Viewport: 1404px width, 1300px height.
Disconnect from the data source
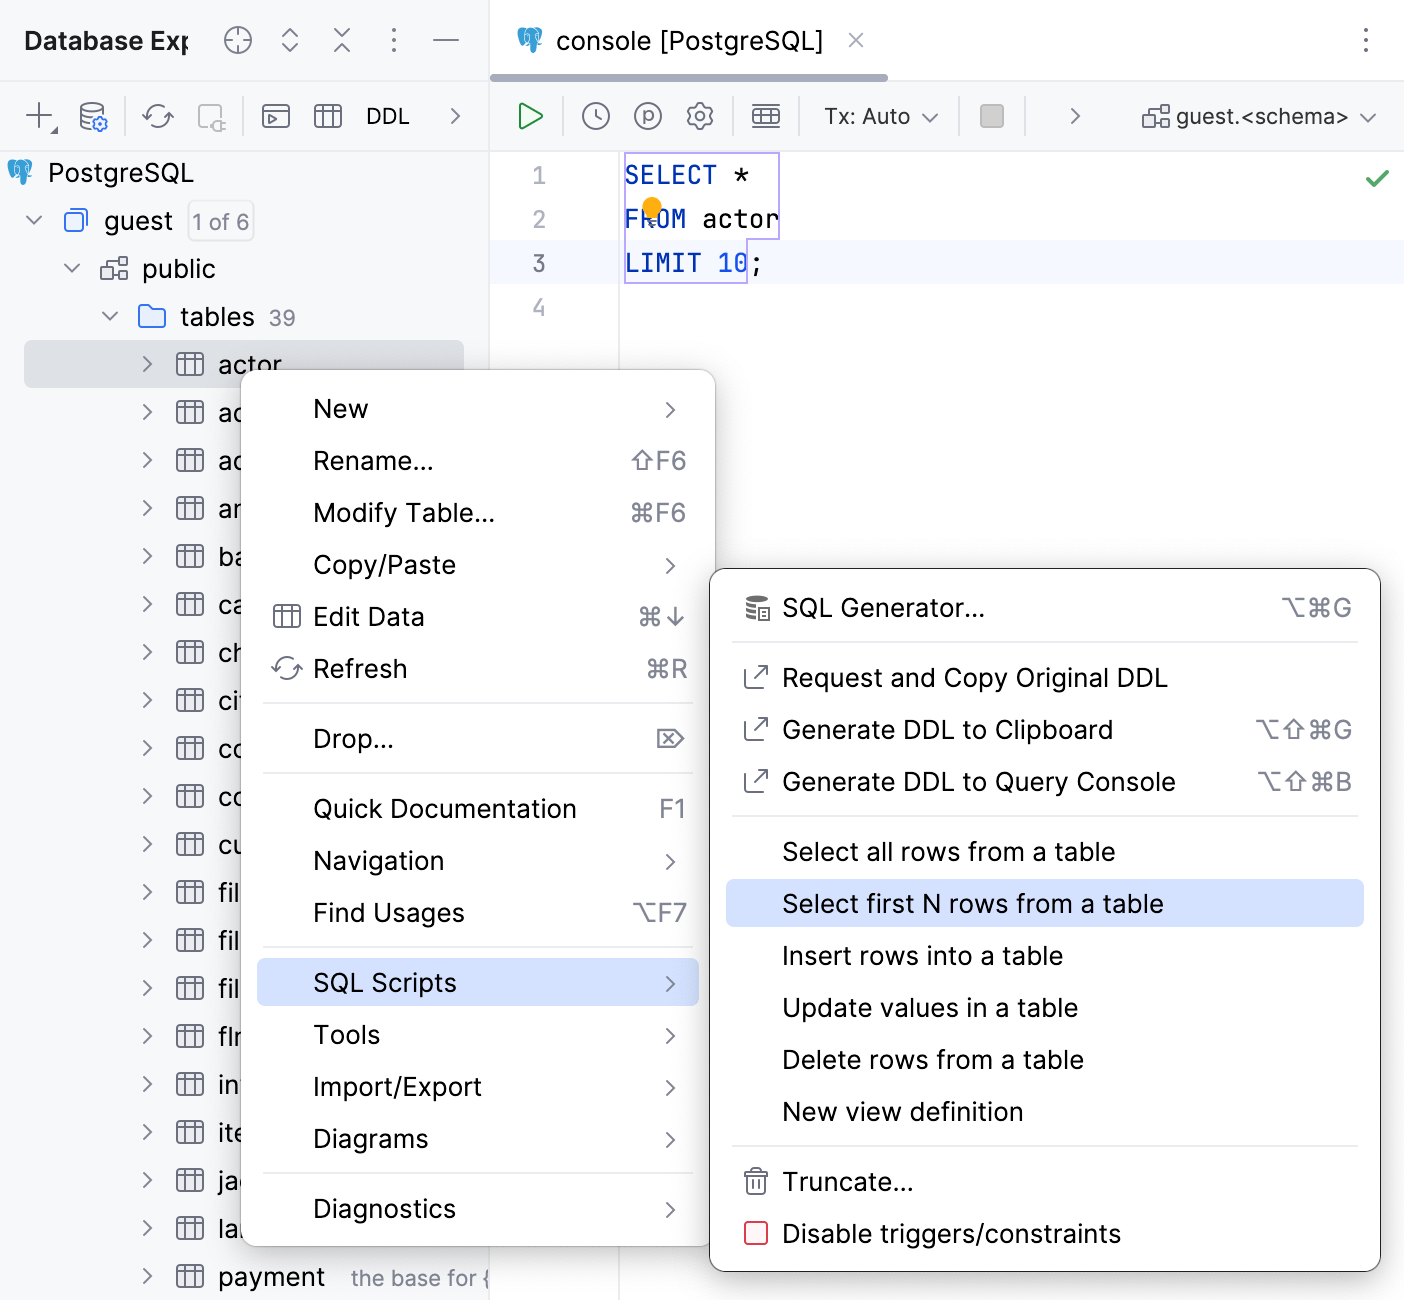click(x=211, y=117)
